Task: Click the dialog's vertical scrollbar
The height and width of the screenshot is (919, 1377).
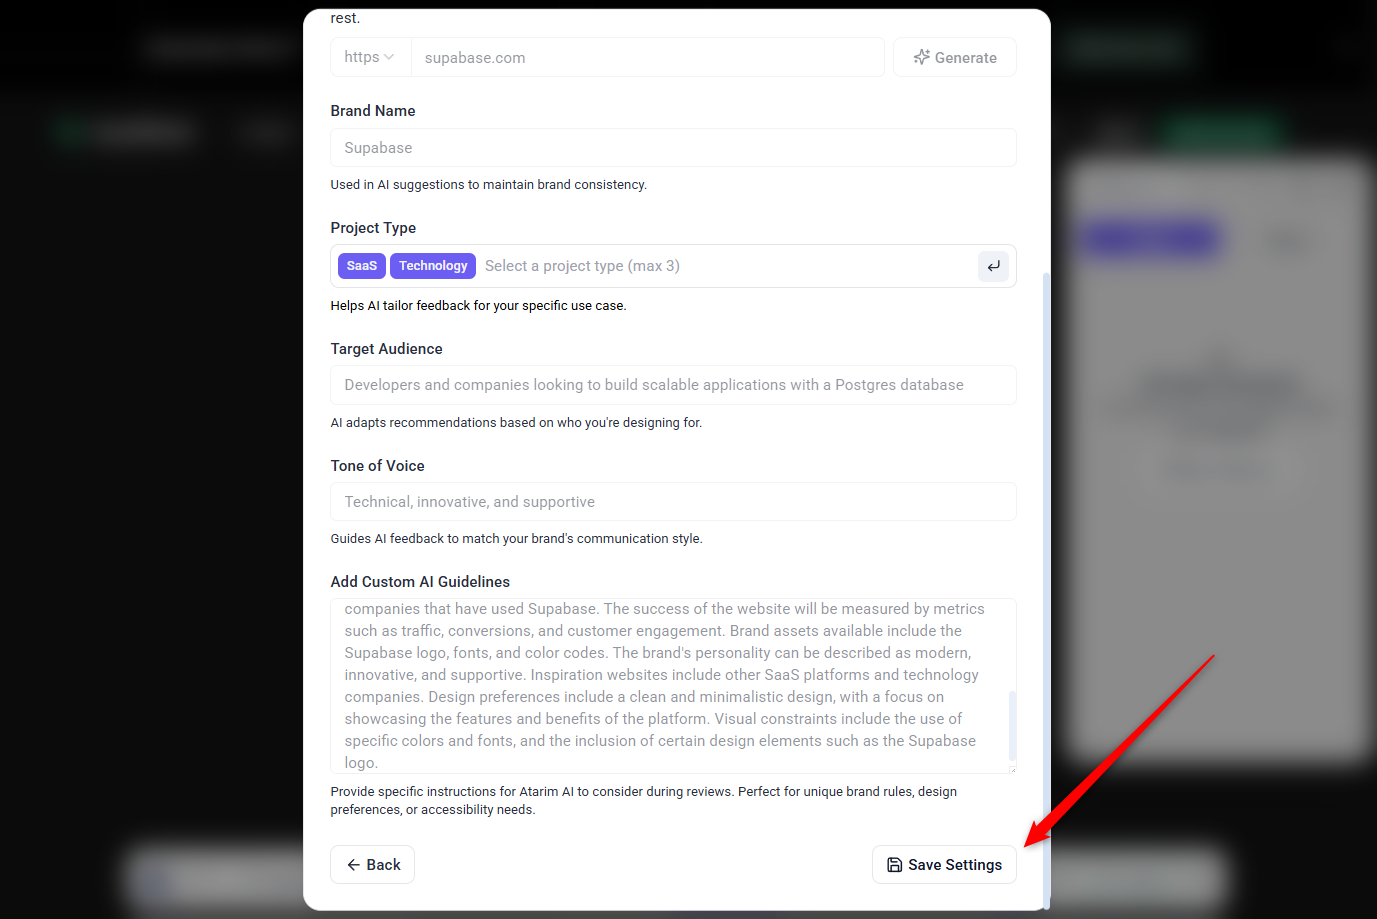Action: point(1046,590)
